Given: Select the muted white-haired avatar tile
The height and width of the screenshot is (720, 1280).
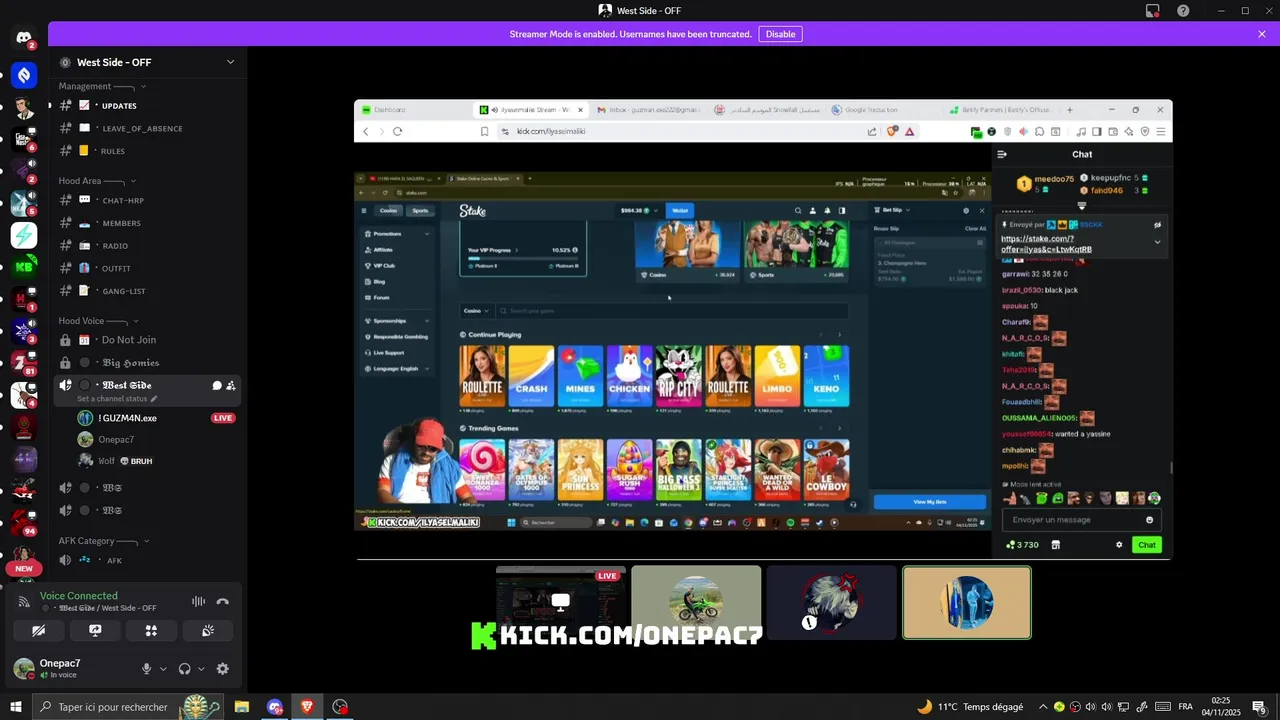Looking at the screenshot, I should [x=831, y=602].
